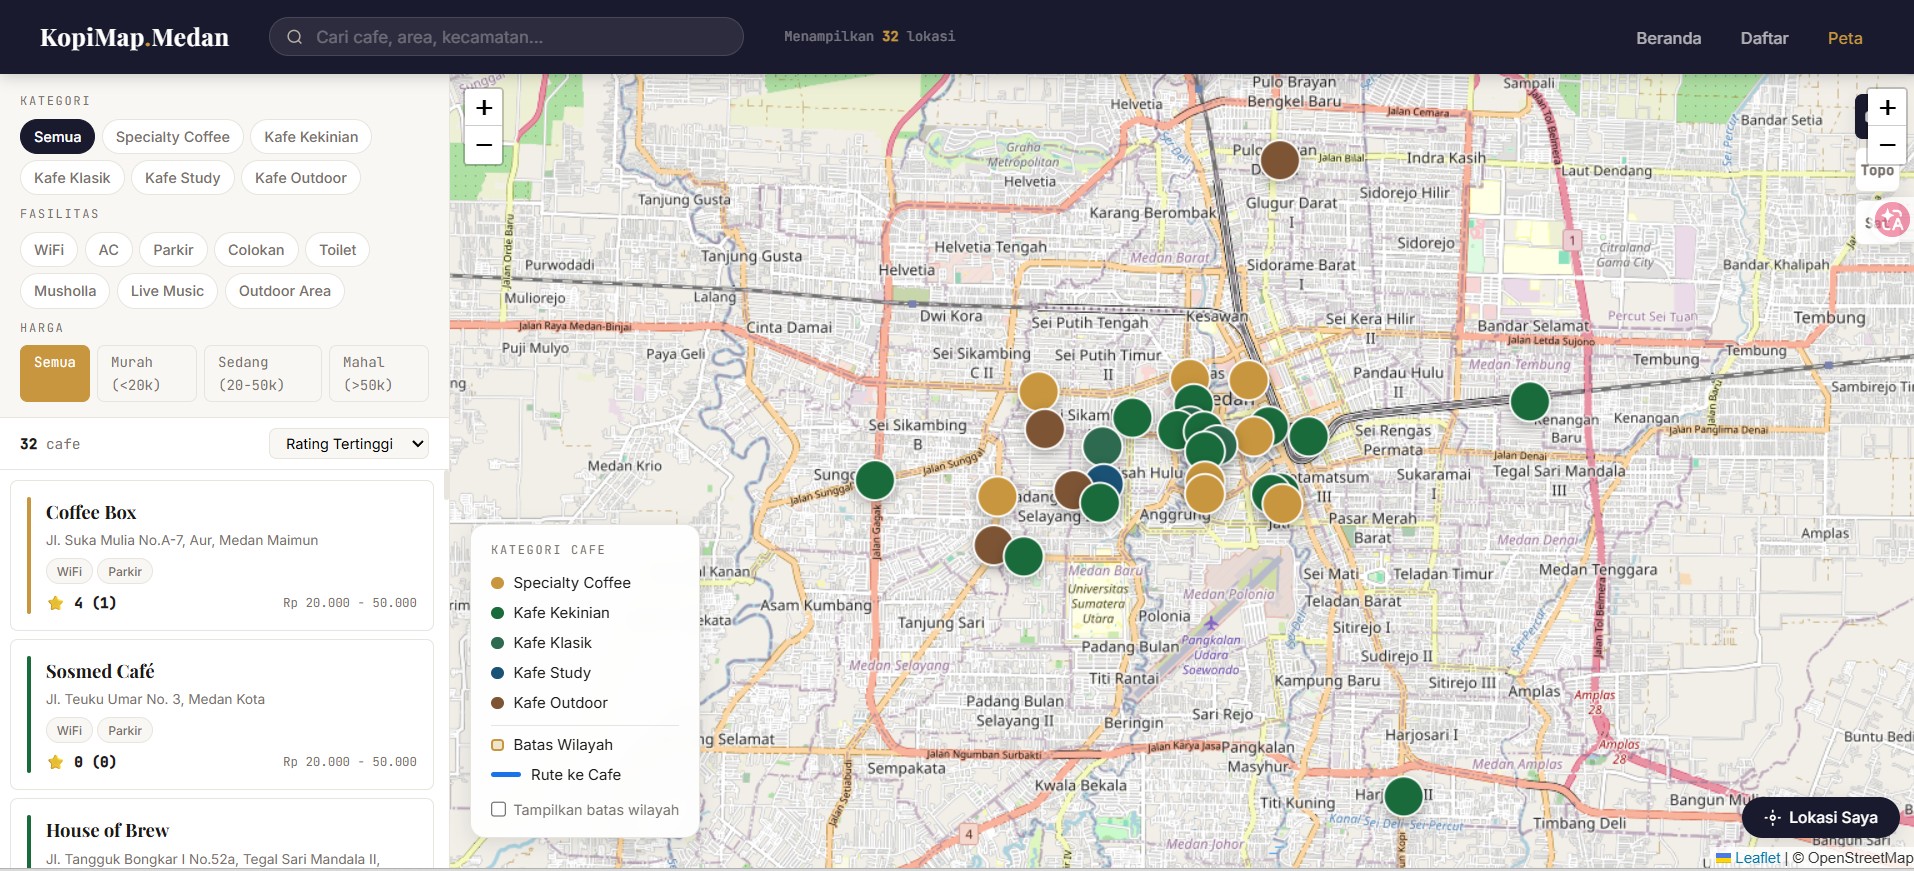Screen dimensions: 1914x871
Task: Open the dark blue Kafe Study marker
Action: (1105, 478)
